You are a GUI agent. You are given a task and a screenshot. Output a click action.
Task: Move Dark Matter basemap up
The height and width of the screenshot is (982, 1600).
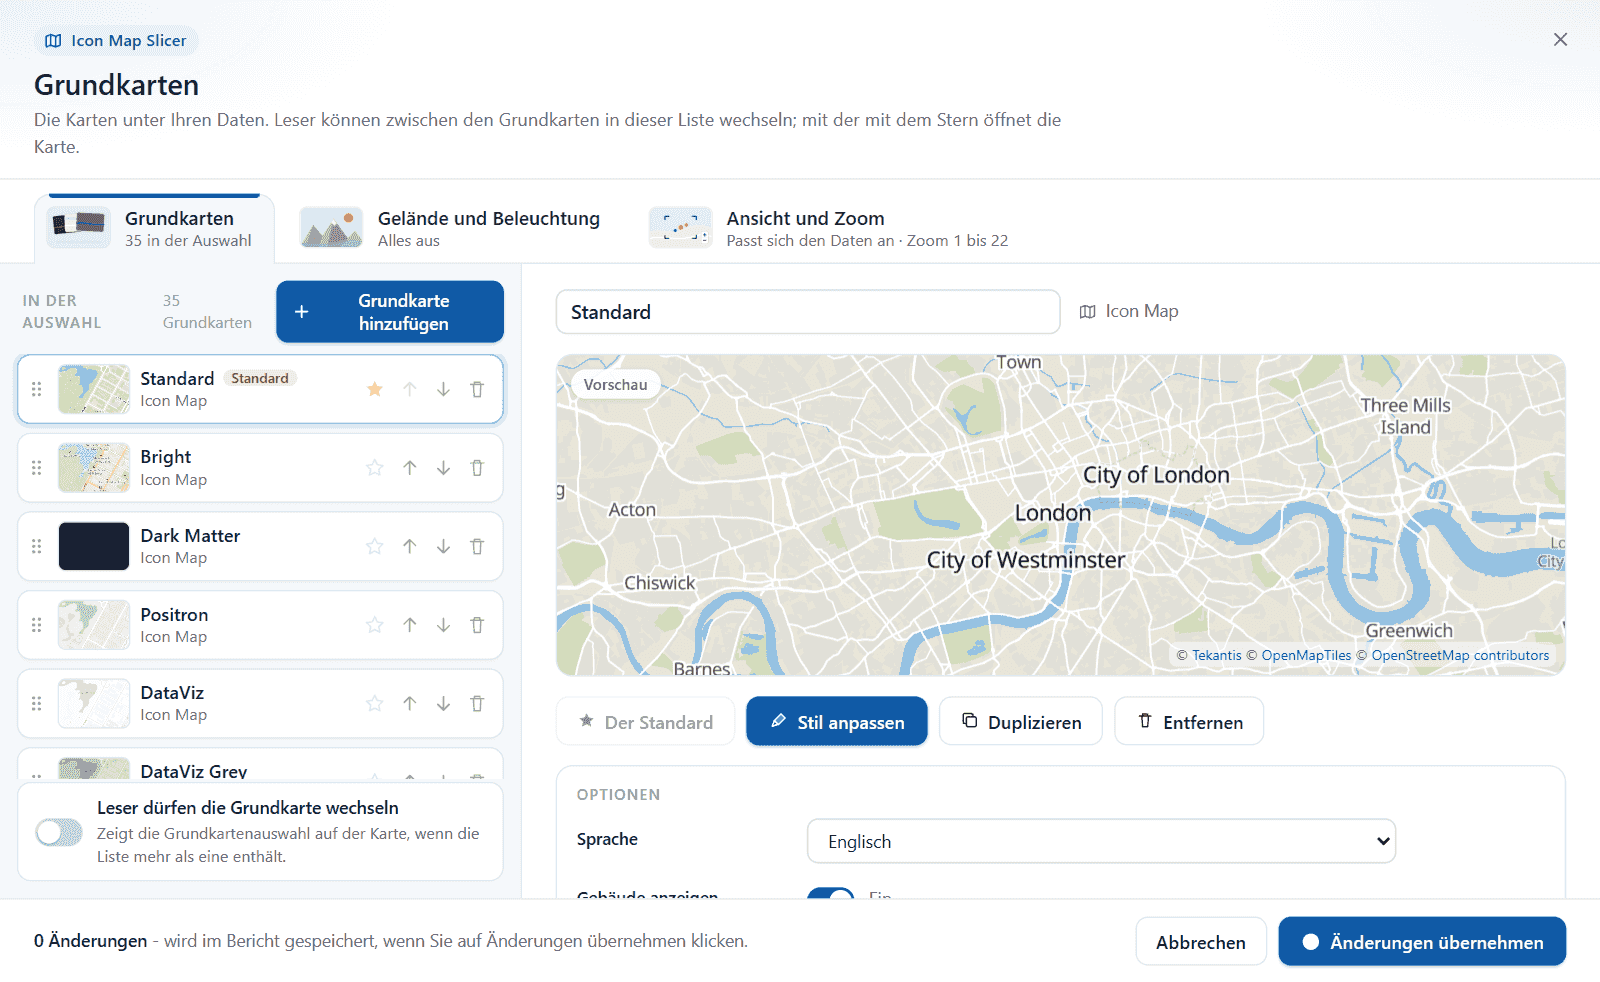410,546
